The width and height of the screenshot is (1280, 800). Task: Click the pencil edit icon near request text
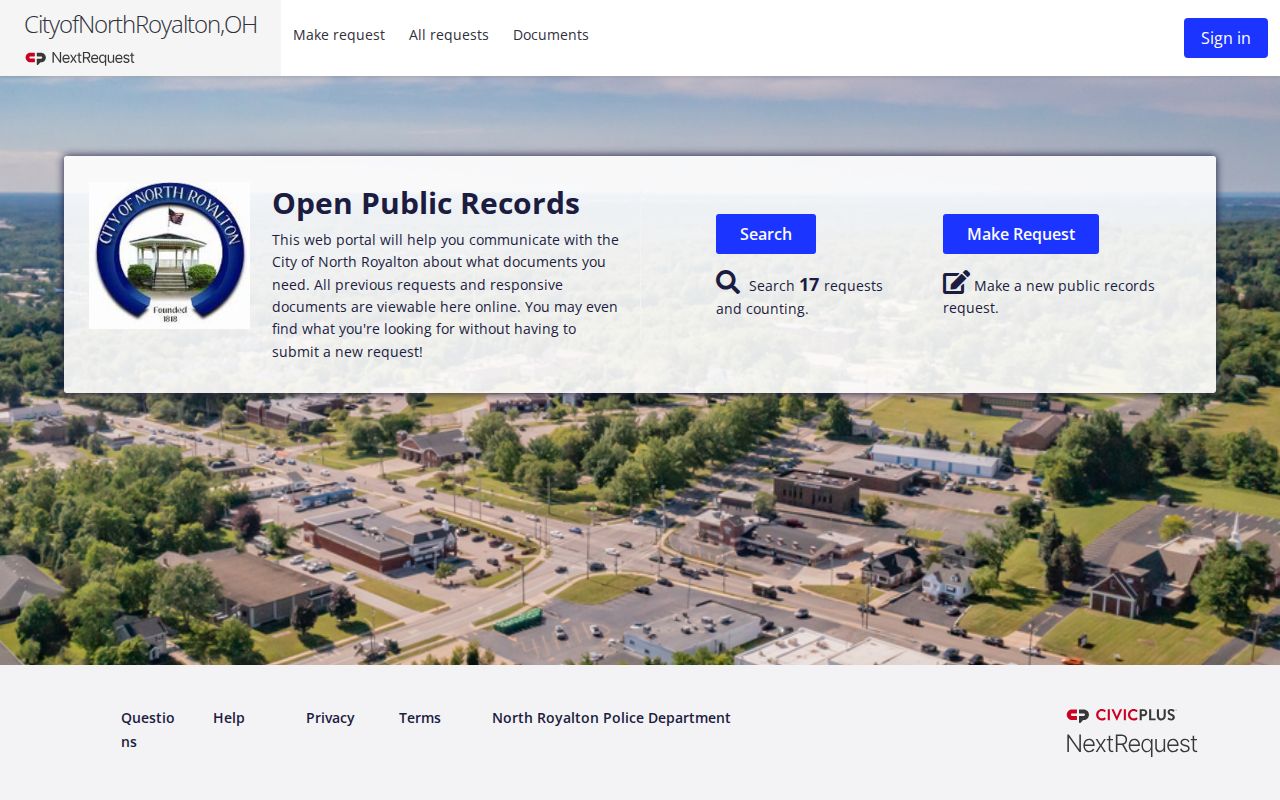956,283
